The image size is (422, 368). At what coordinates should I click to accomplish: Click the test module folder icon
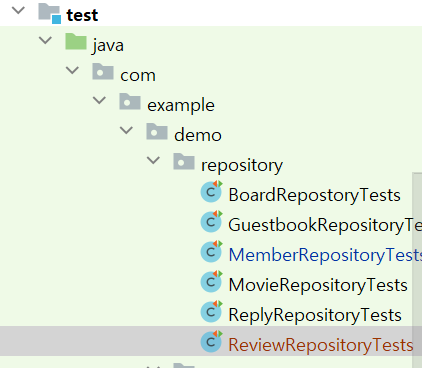point(50,14)
